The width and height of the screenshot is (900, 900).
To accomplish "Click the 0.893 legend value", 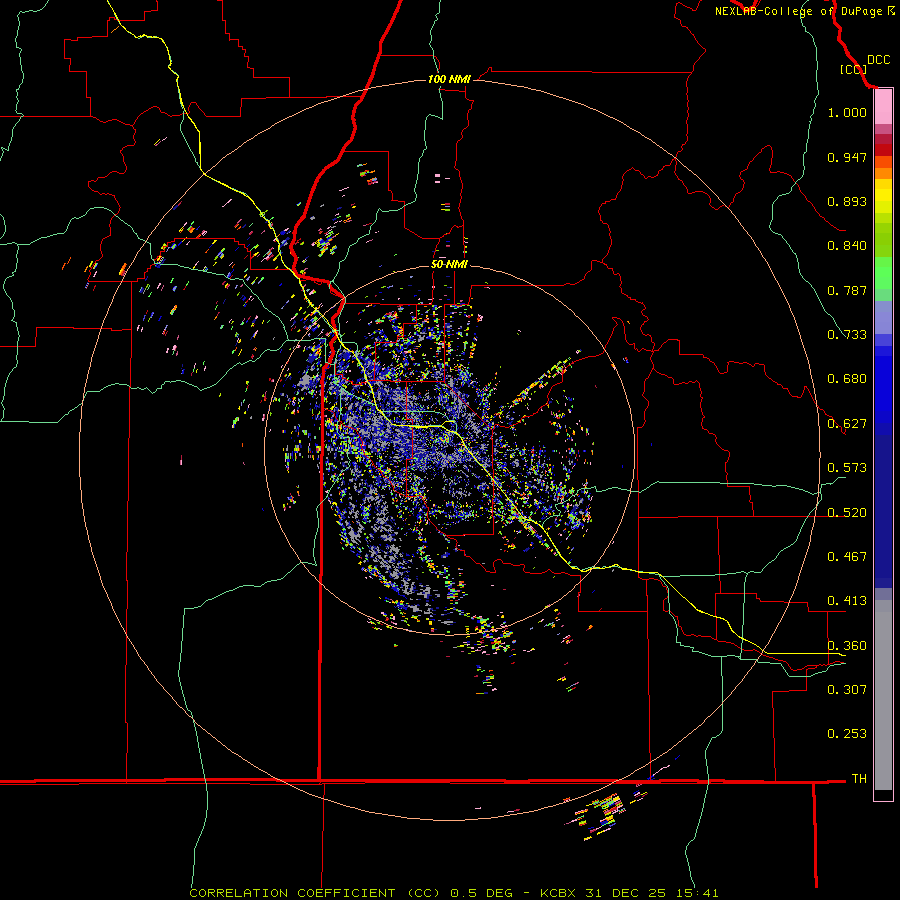I will coord(847,201).
